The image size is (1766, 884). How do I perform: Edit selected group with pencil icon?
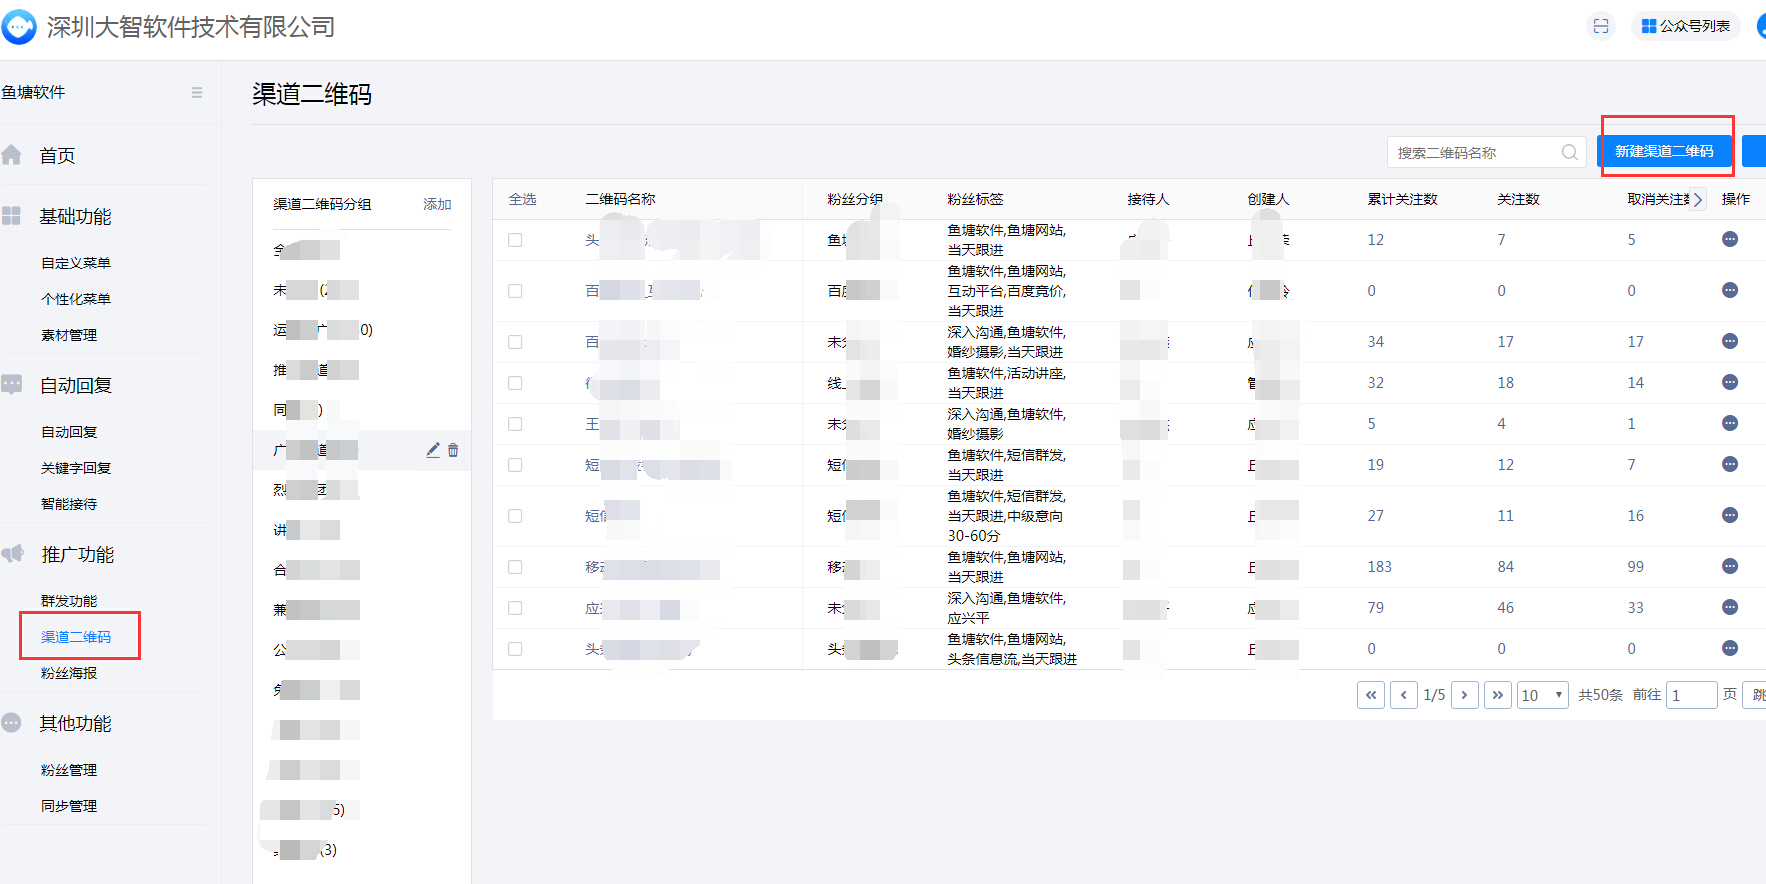pos(433,450)
